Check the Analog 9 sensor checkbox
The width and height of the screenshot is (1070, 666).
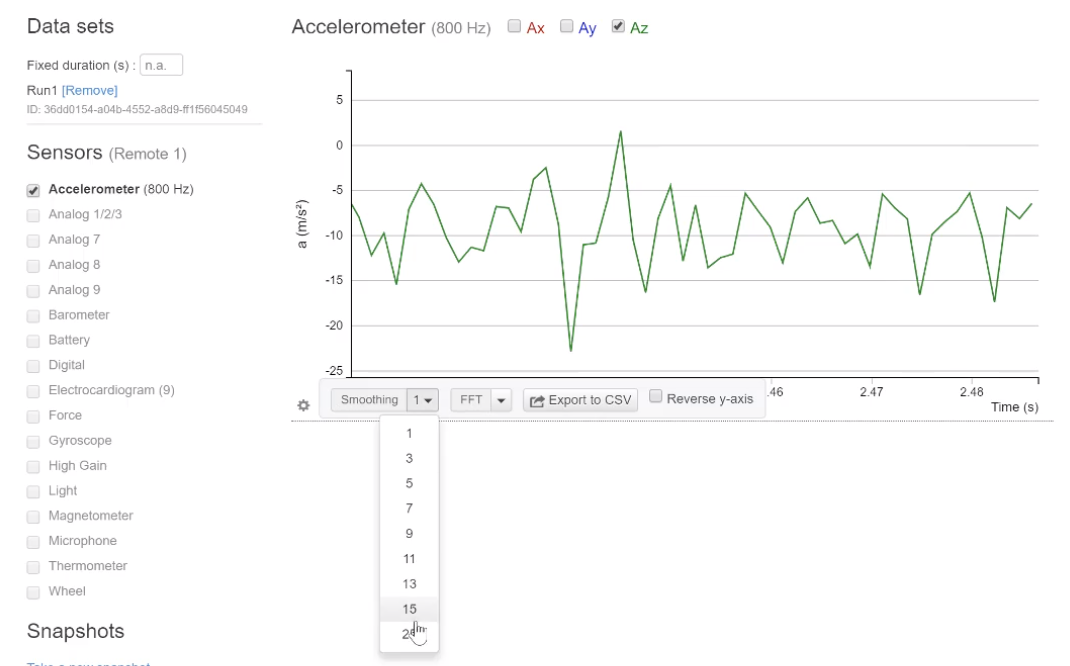pyautogui.click(x=33, y=291)
